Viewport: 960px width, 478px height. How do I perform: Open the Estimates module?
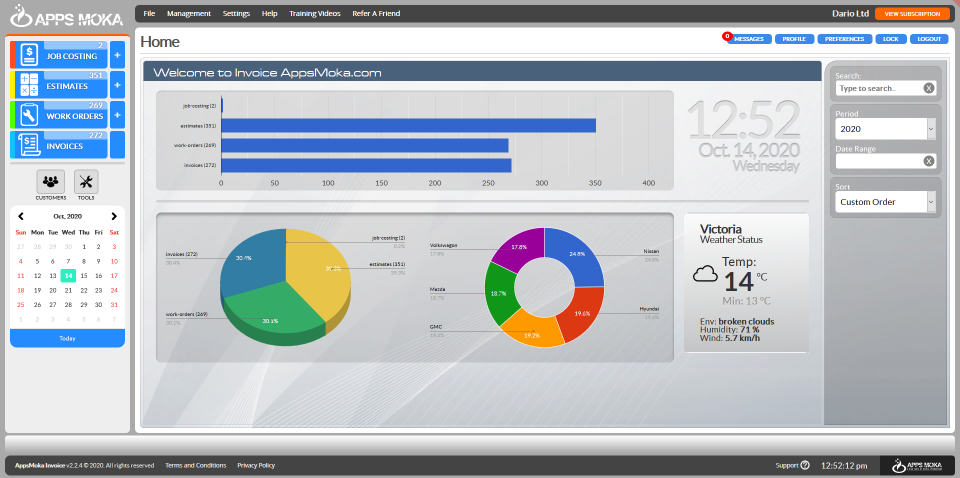(x=59, y=85)
